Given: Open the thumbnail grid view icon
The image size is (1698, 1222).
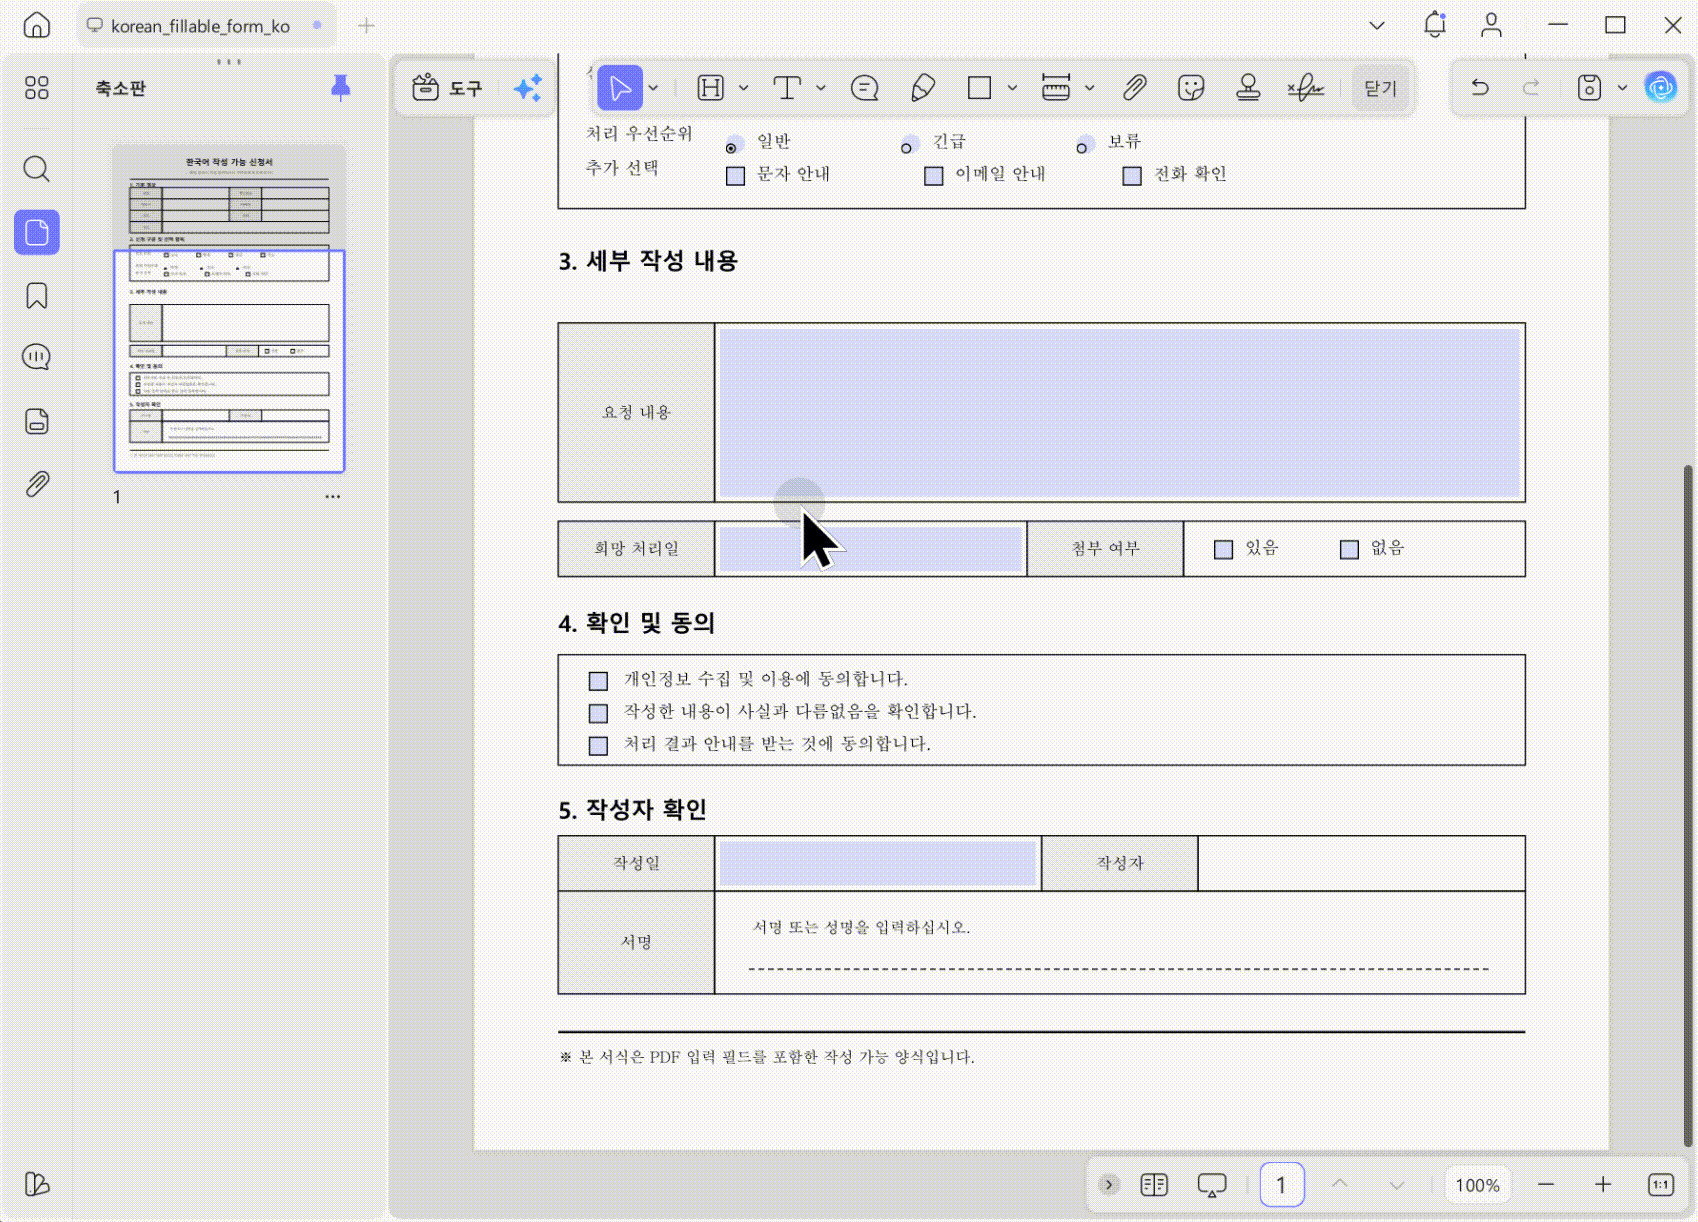Looking at the screenshot, I should tap(37, 88).
